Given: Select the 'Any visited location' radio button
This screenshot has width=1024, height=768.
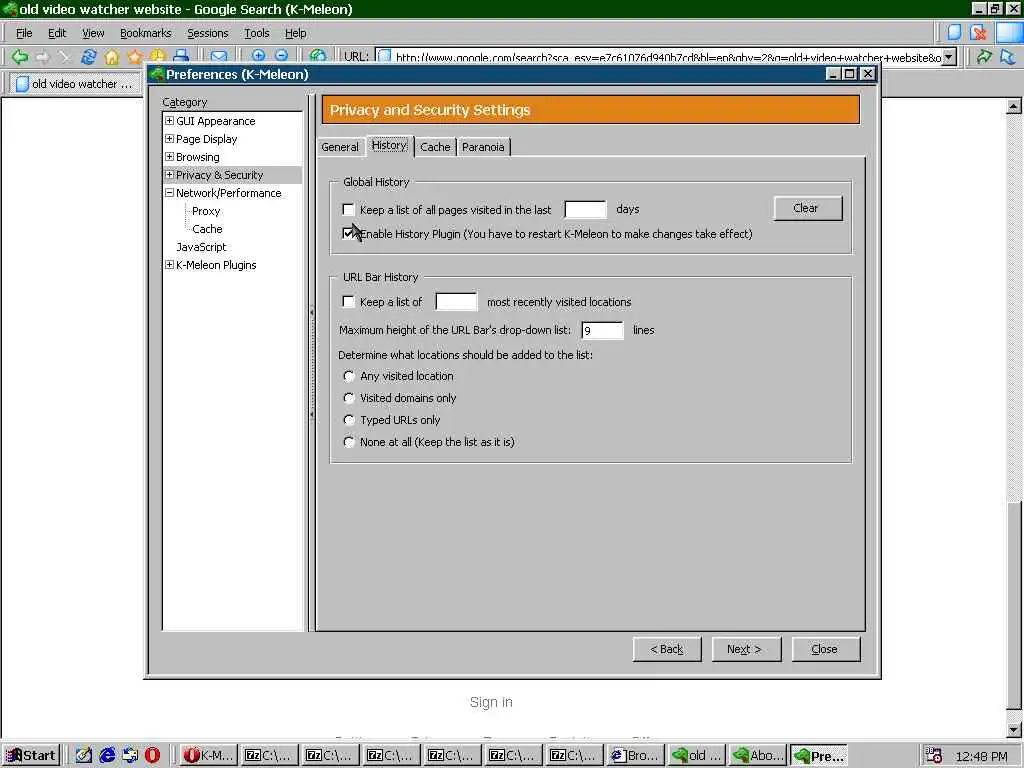Looking at the screenshot, I should (x=349, y=376).
